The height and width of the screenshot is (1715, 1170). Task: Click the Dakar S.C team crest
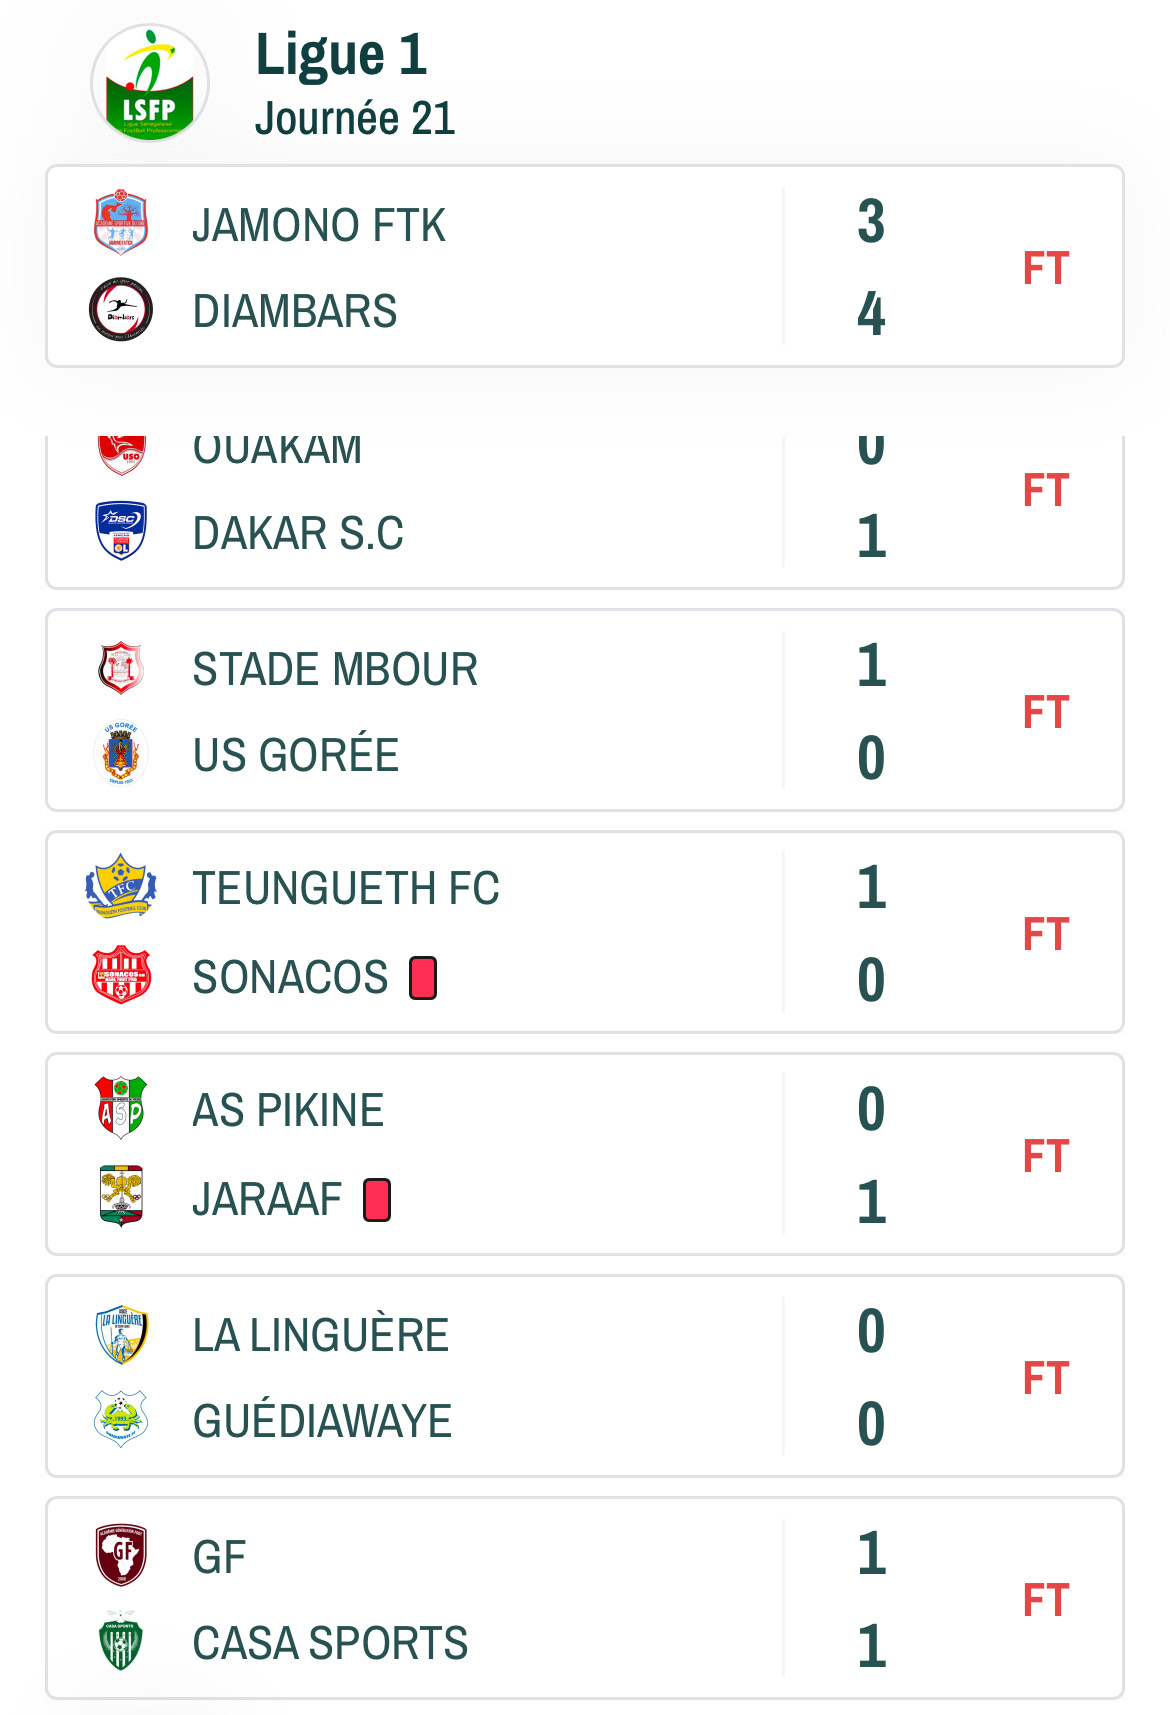[121, 531]
